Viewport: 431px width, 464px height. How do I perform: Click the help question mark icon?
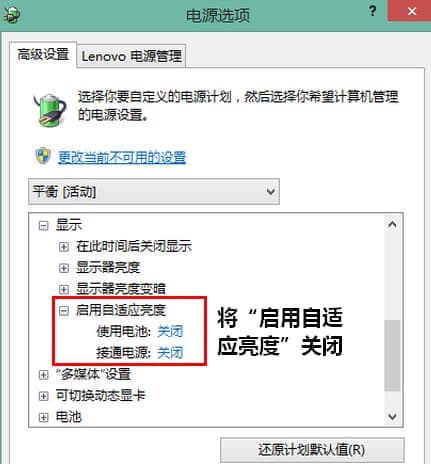[x=373, y=11]
